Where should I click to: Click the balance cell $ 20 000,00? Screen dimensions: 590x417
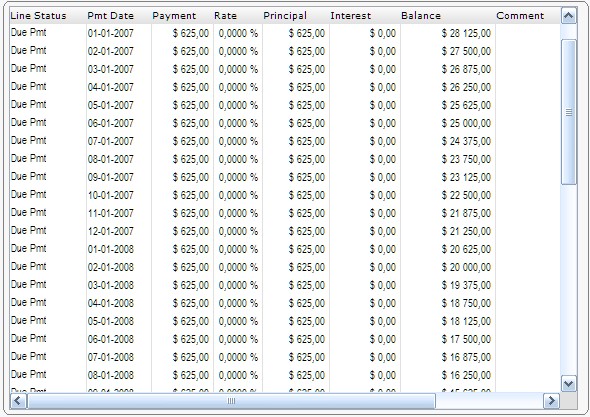[466, 267]
